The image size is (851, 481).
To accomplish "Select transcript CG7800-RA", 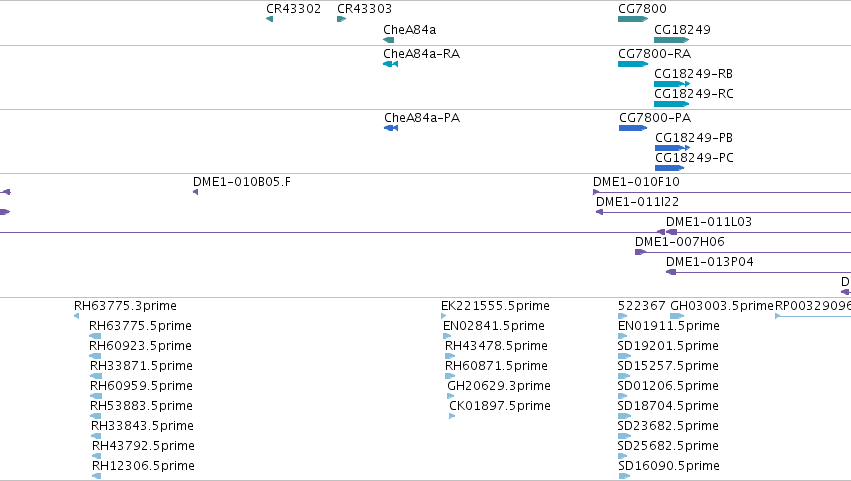I will click(654, 54).
